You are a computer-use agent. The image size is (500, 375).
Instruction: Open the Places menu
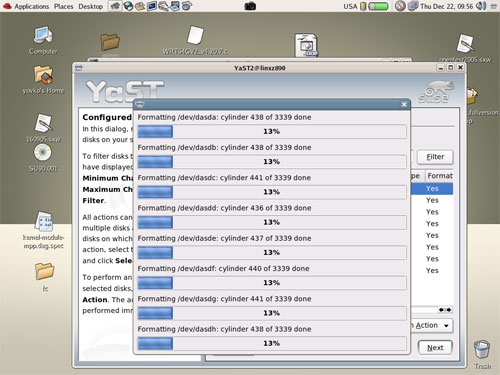[64, 6]
